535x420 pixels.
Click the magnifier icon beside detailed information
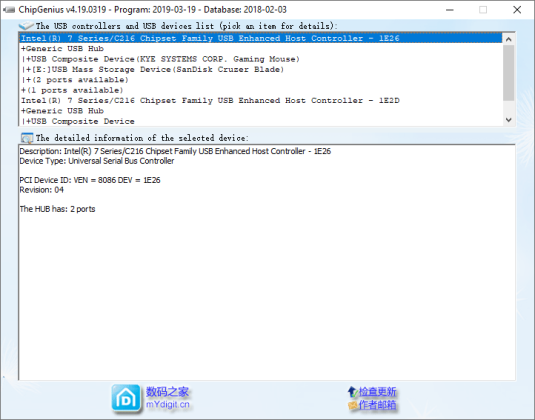[x=27, y=138]
